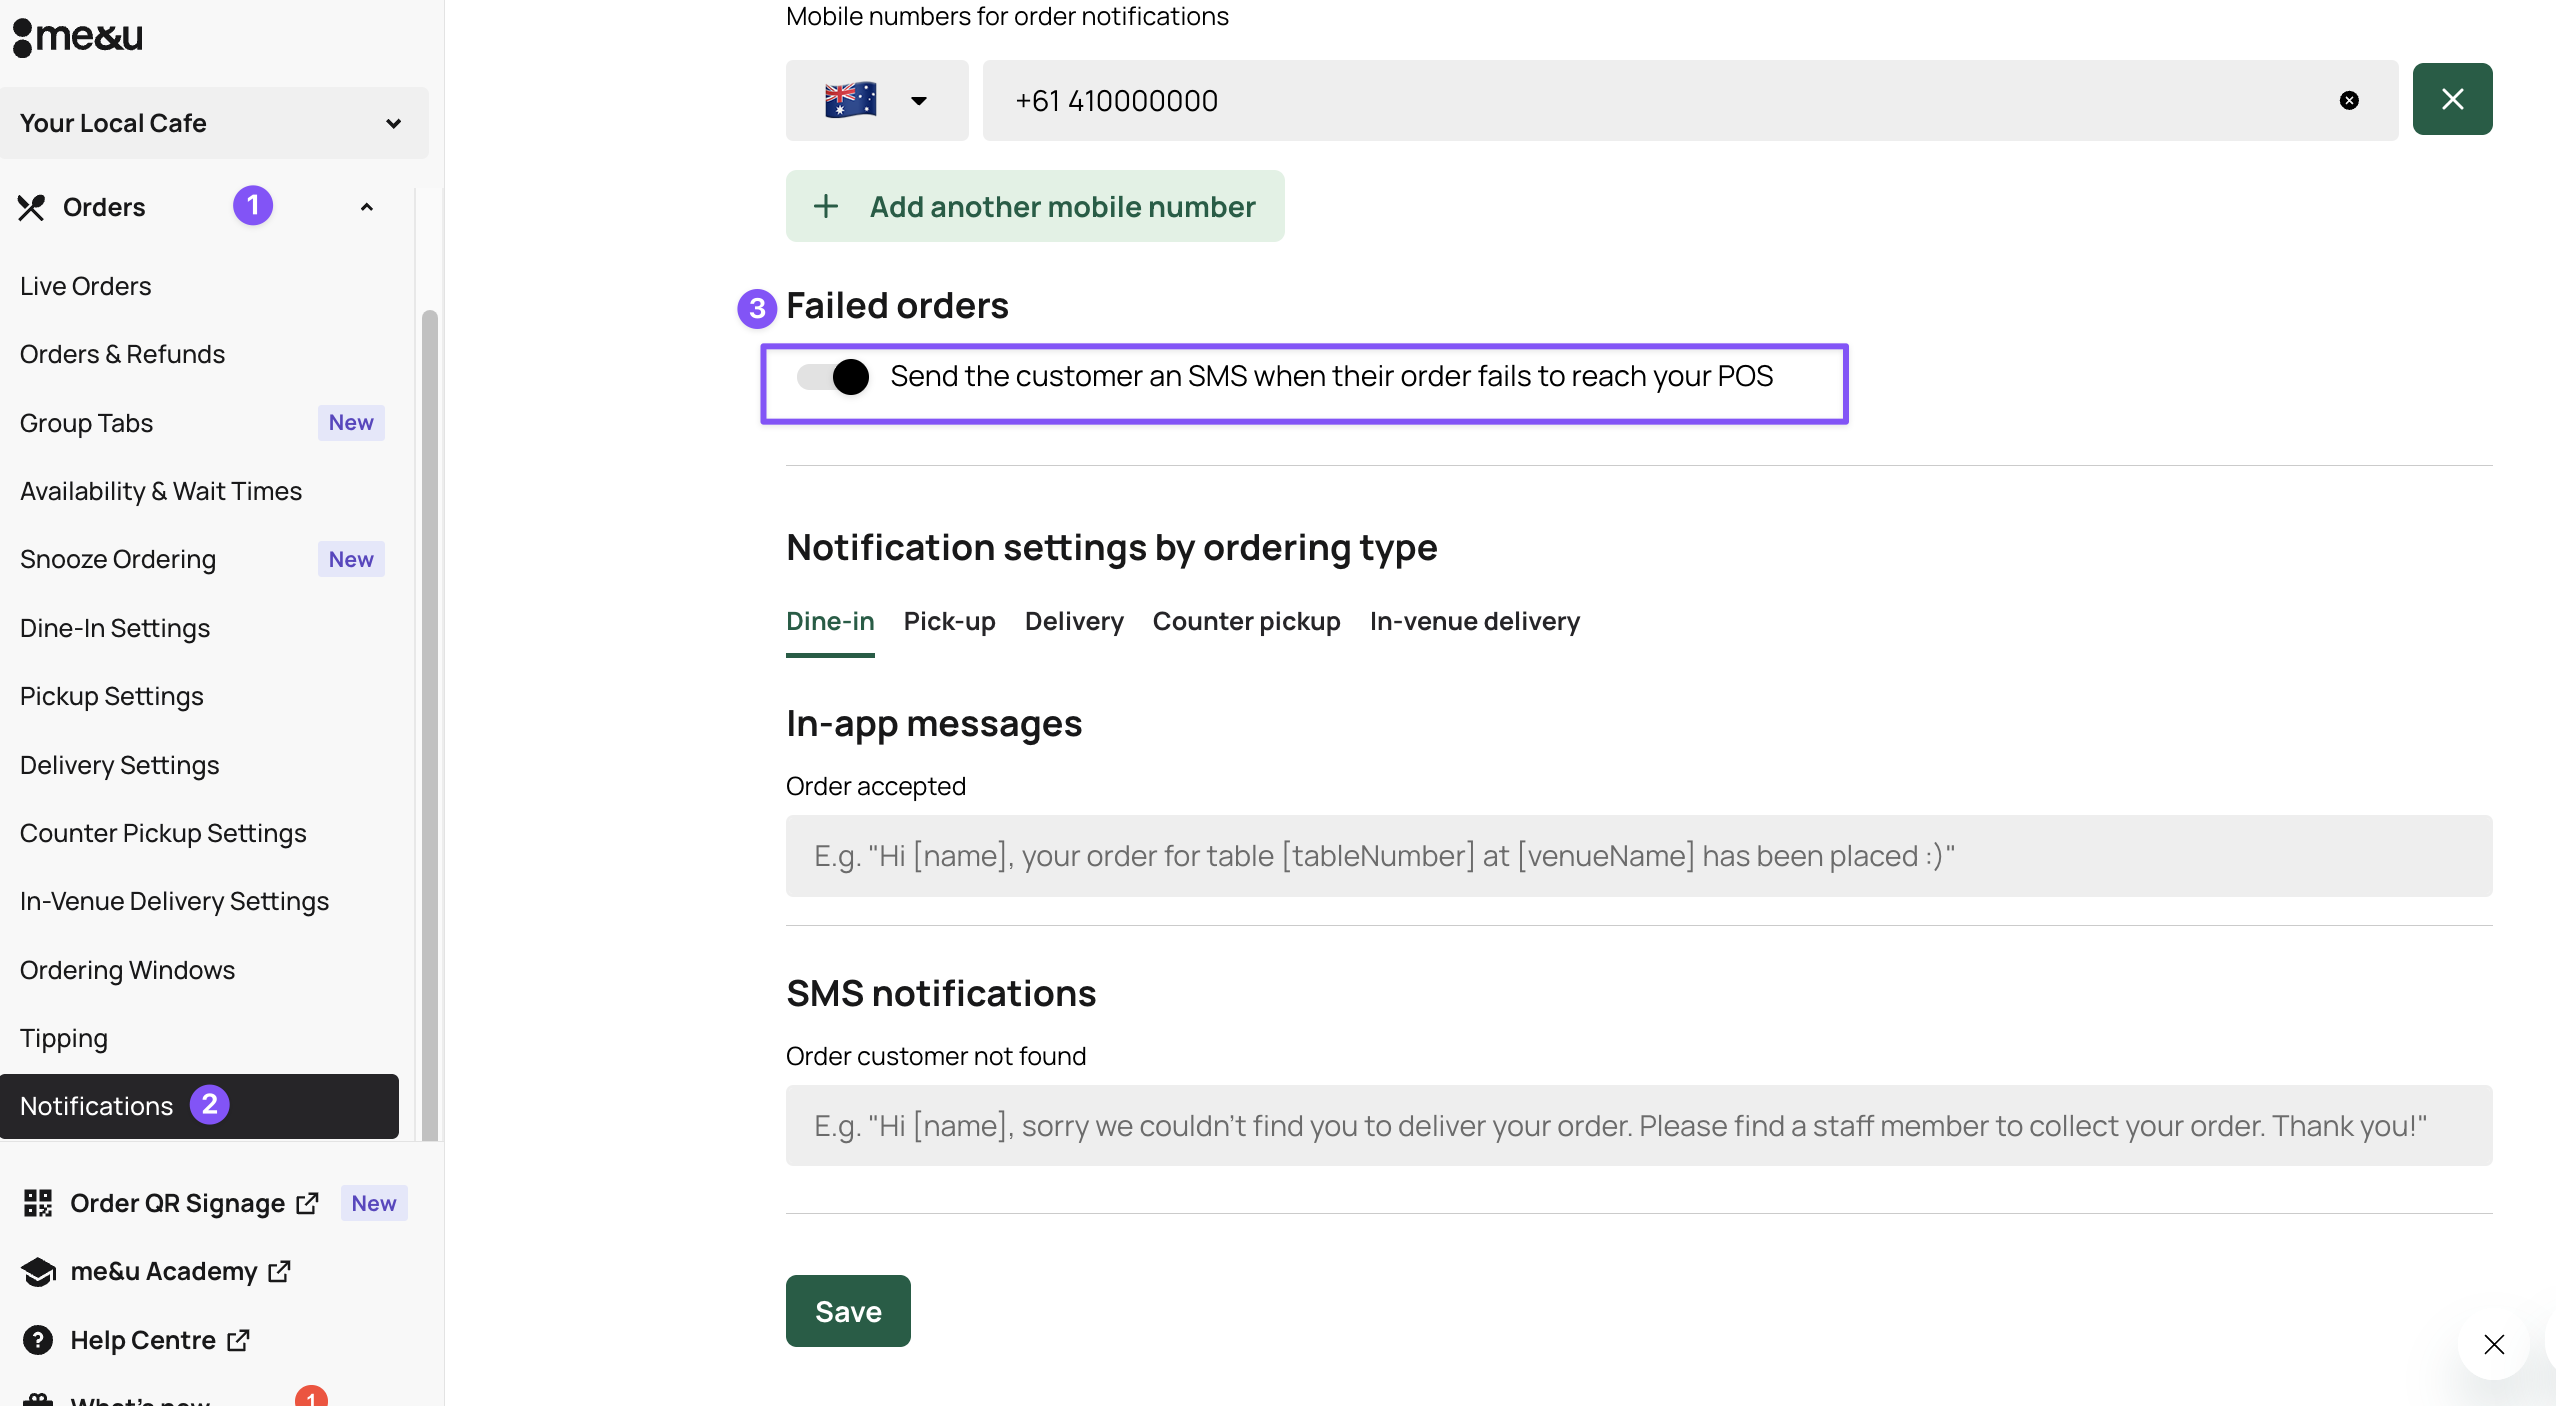Screen dimensions: 2556x1406
Task: Click the Order accepted message field
Action: [1638, 856]
